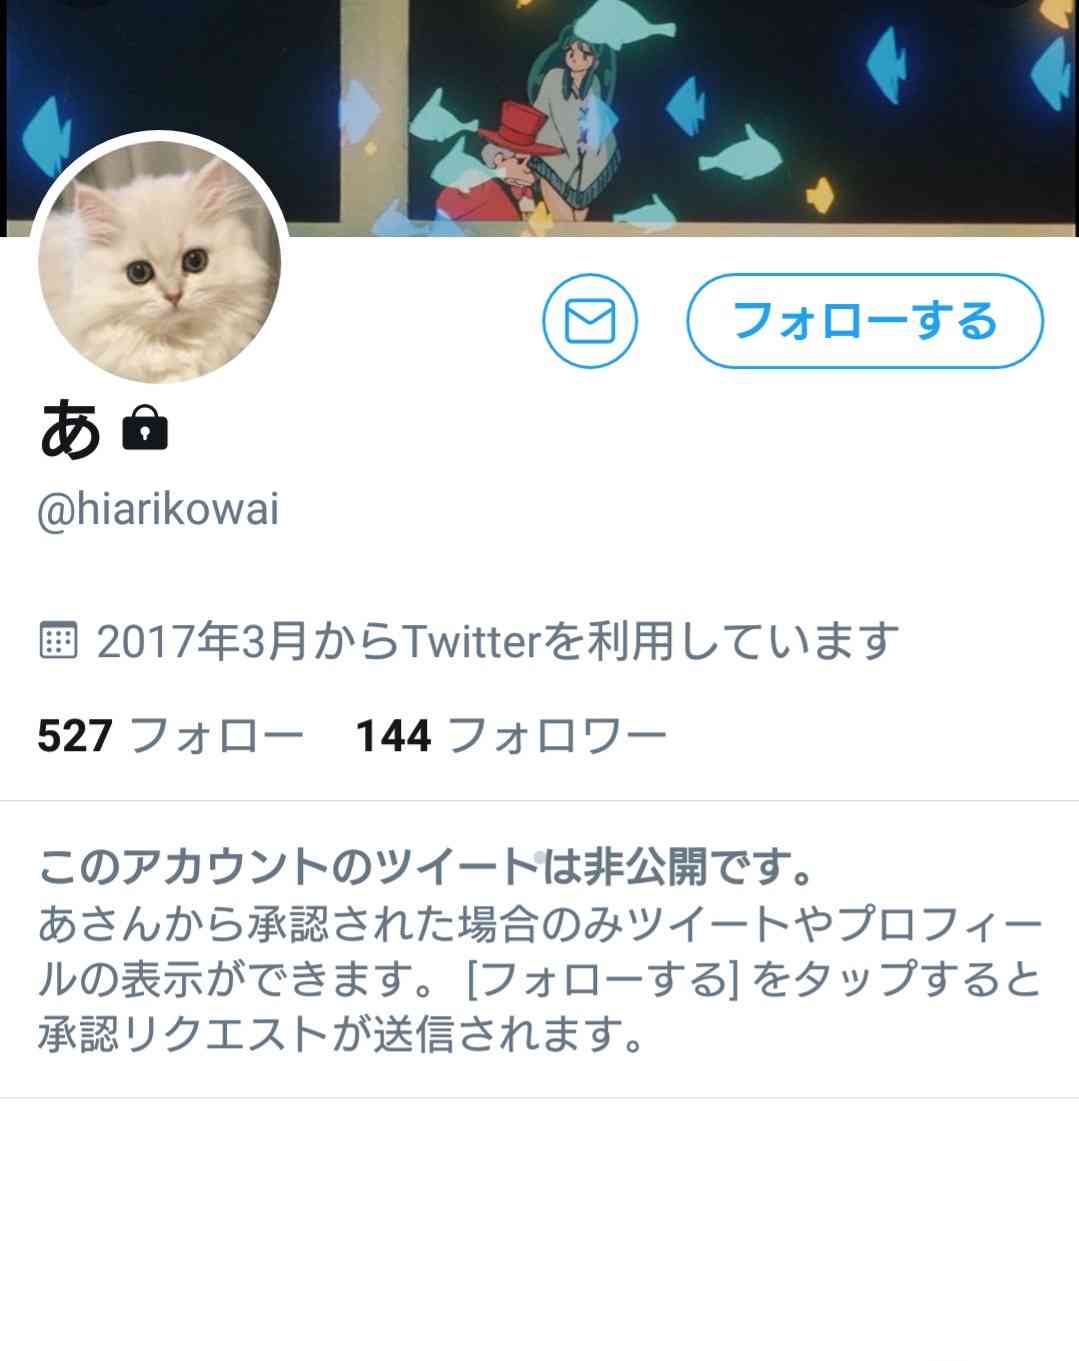Click the padlock icon beside the name
This screenshot has height=1361, width=1079.
[x=145, y=429]
